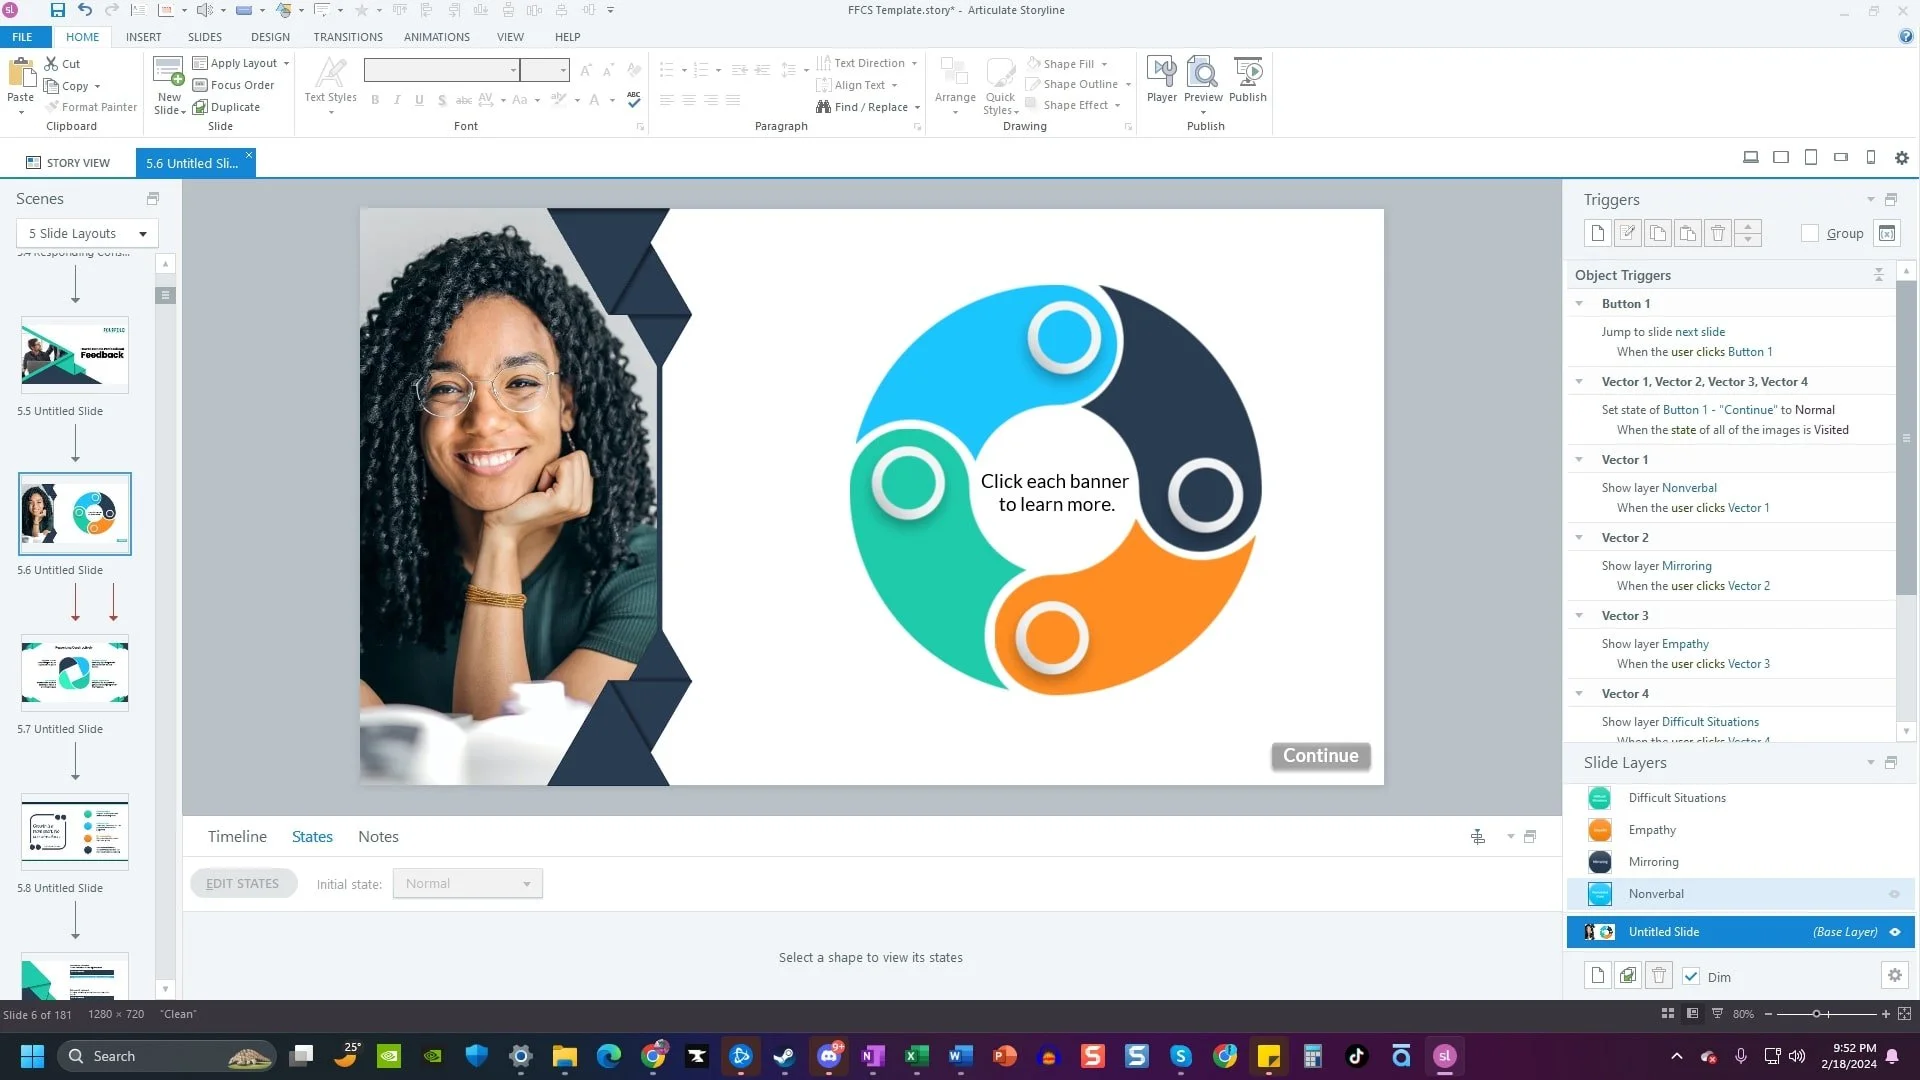Open layer properties gear icon
This screenshot has width=1920, height=1080.
tap(1894, 976)
